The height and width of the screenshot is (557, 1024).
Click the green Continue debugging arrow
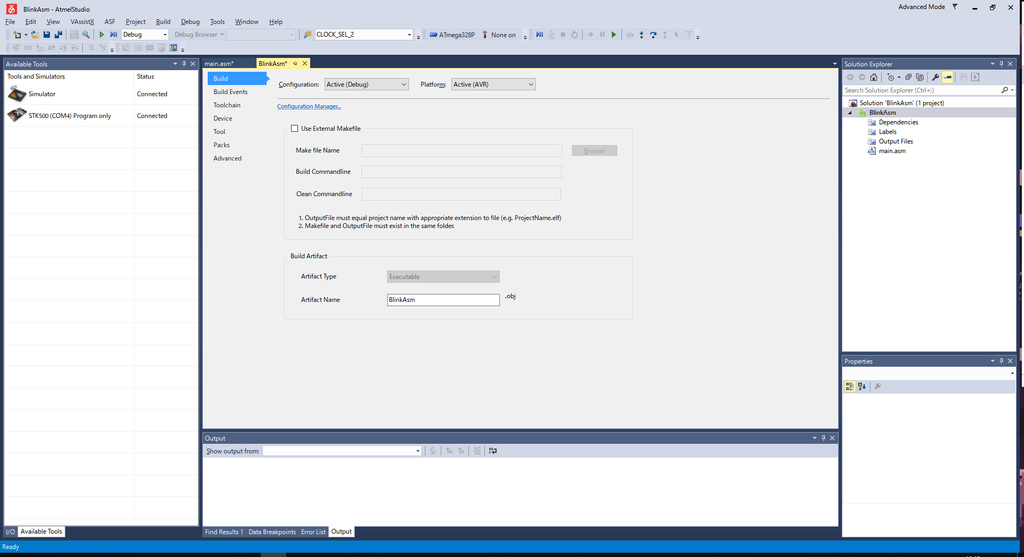tap(614, 35)
